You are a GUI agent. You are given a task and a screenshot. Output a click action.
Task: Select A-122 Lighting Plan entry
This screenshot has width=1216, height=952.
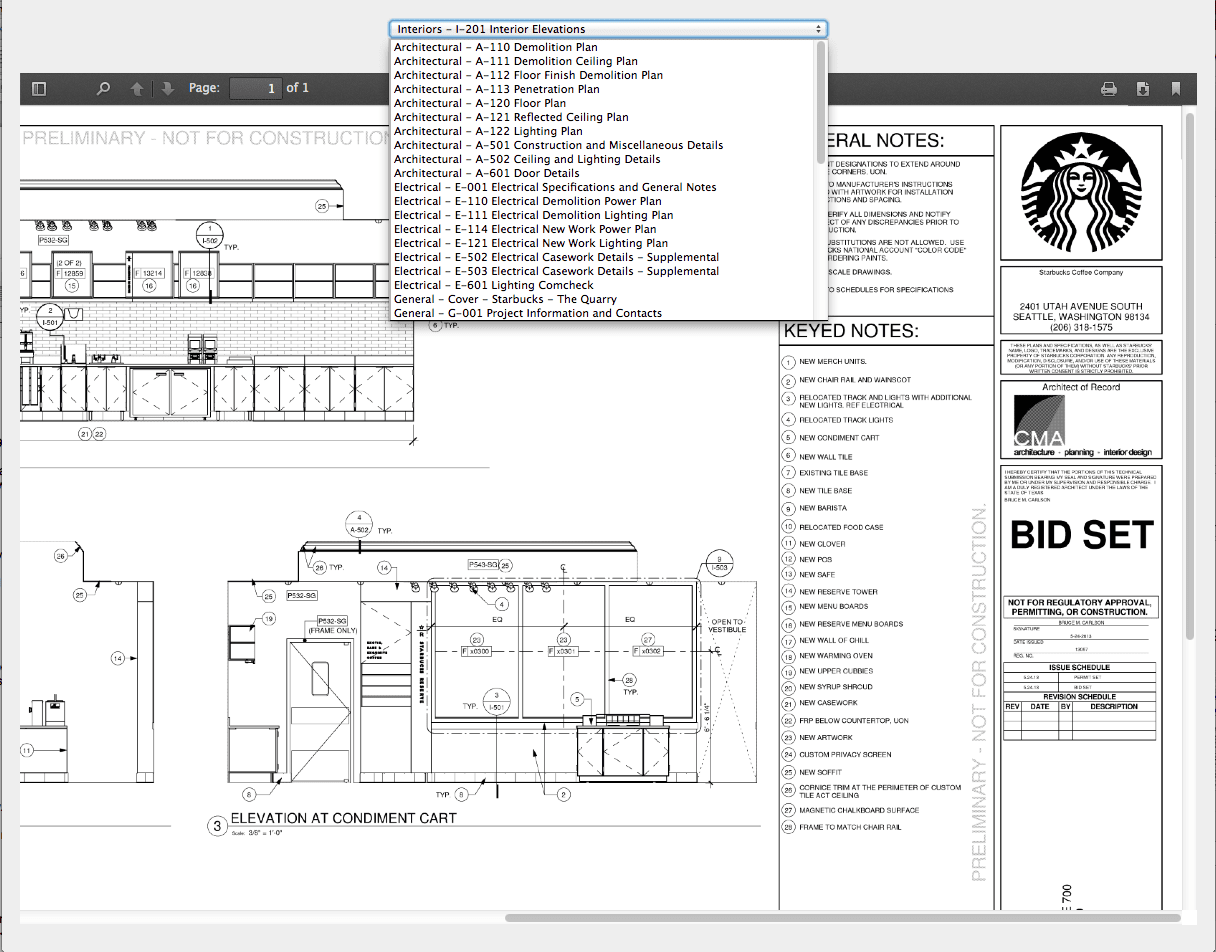click(603, 131)
